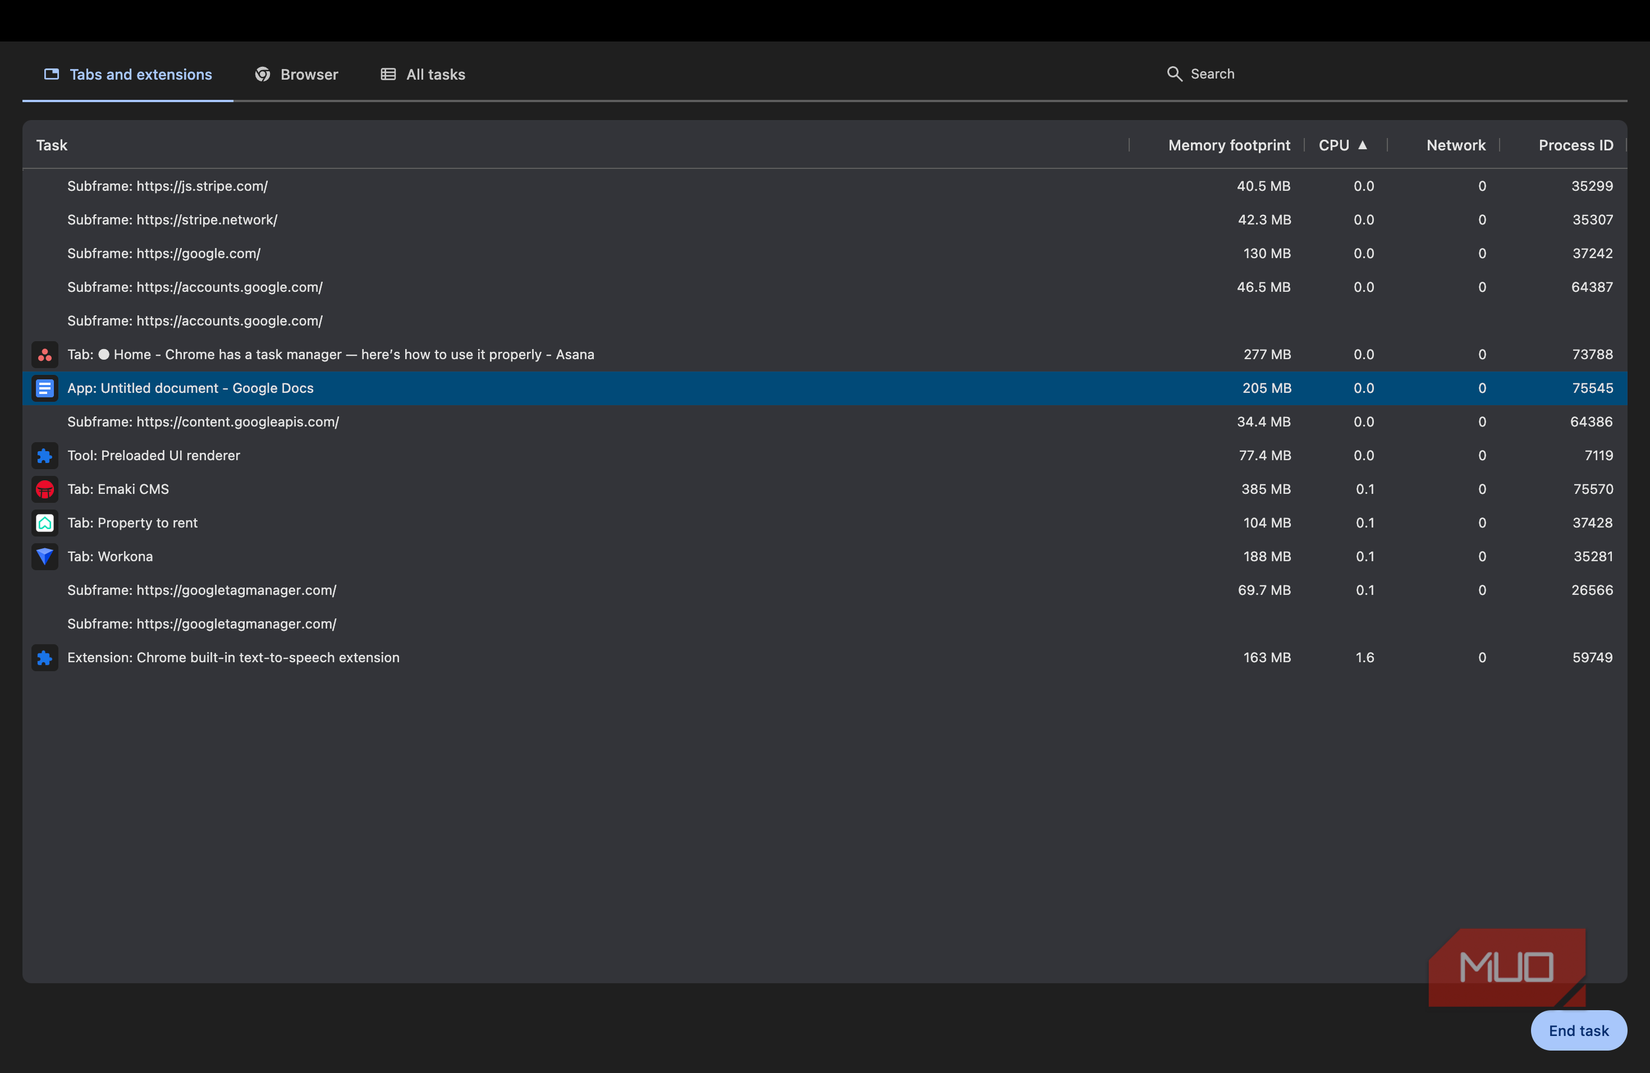Sort tasks by Process ID column
Viewport: 1650px width, 1073px height.
click(1575, 145)
